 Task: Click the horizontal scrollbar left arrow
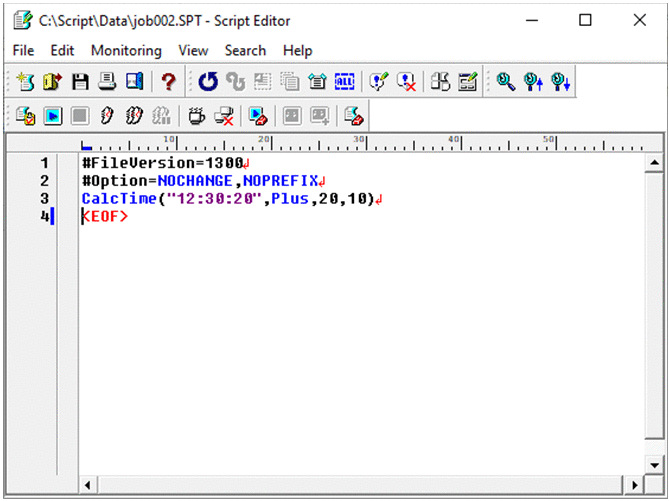coord(87,485)
